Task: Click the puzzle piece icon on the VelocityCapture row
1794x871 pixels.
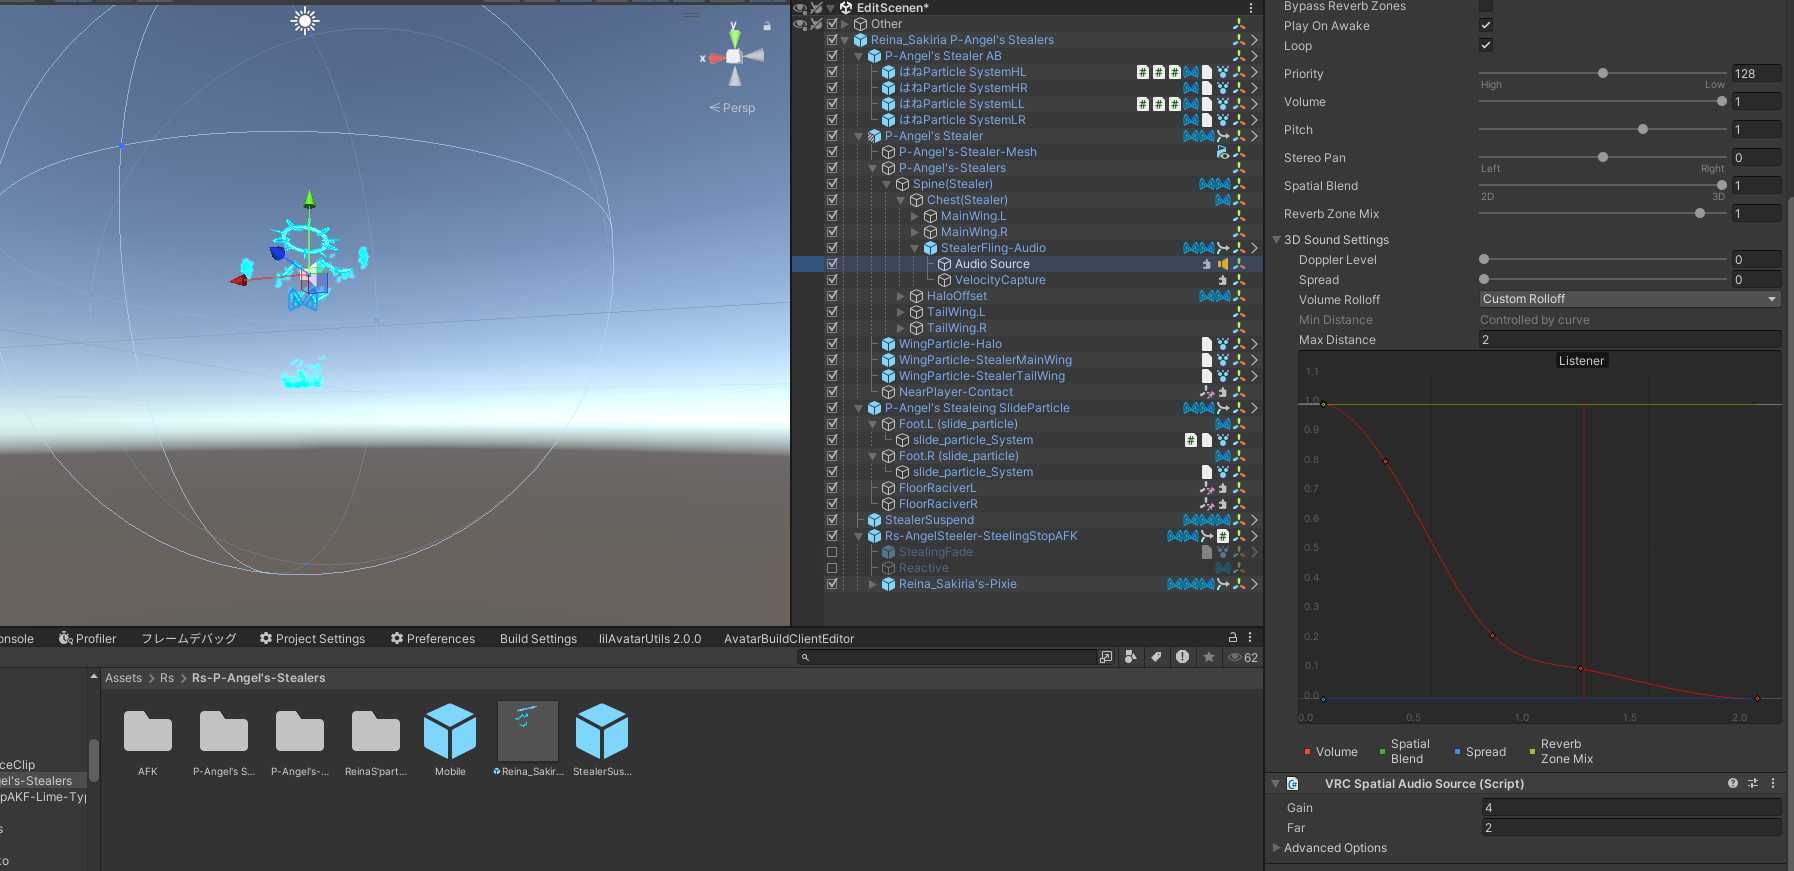Action: (1222, 280)
